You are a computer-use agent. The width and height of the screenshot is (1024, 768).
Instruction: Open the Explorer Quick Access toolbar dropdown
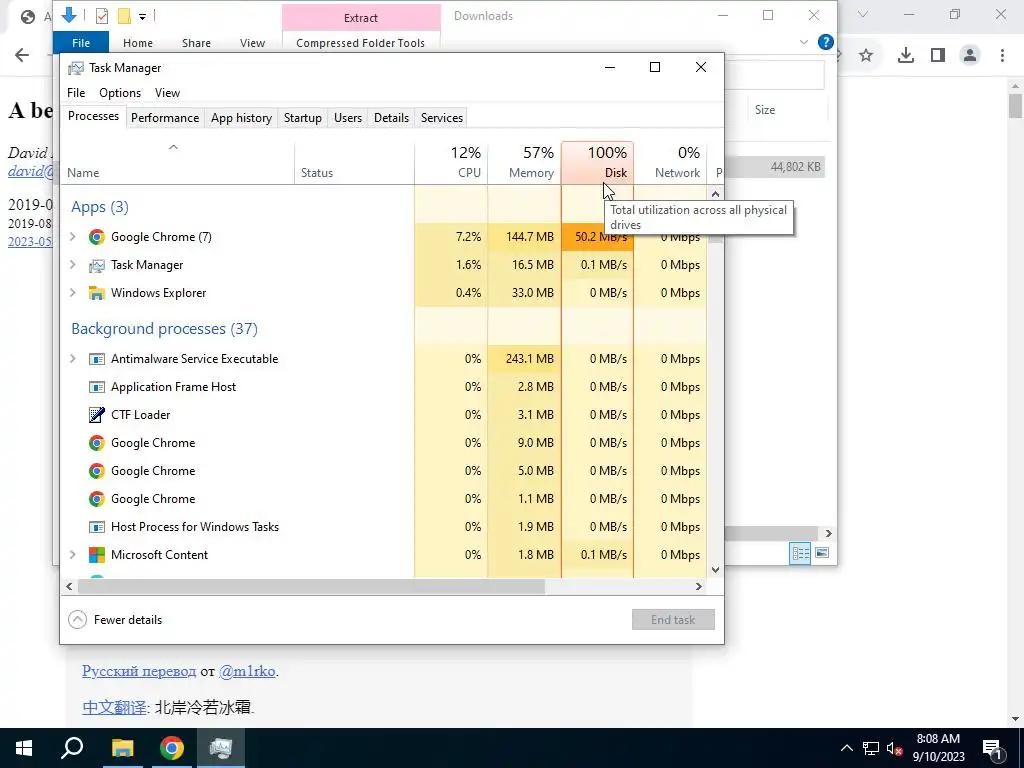(x=142, y=16)
